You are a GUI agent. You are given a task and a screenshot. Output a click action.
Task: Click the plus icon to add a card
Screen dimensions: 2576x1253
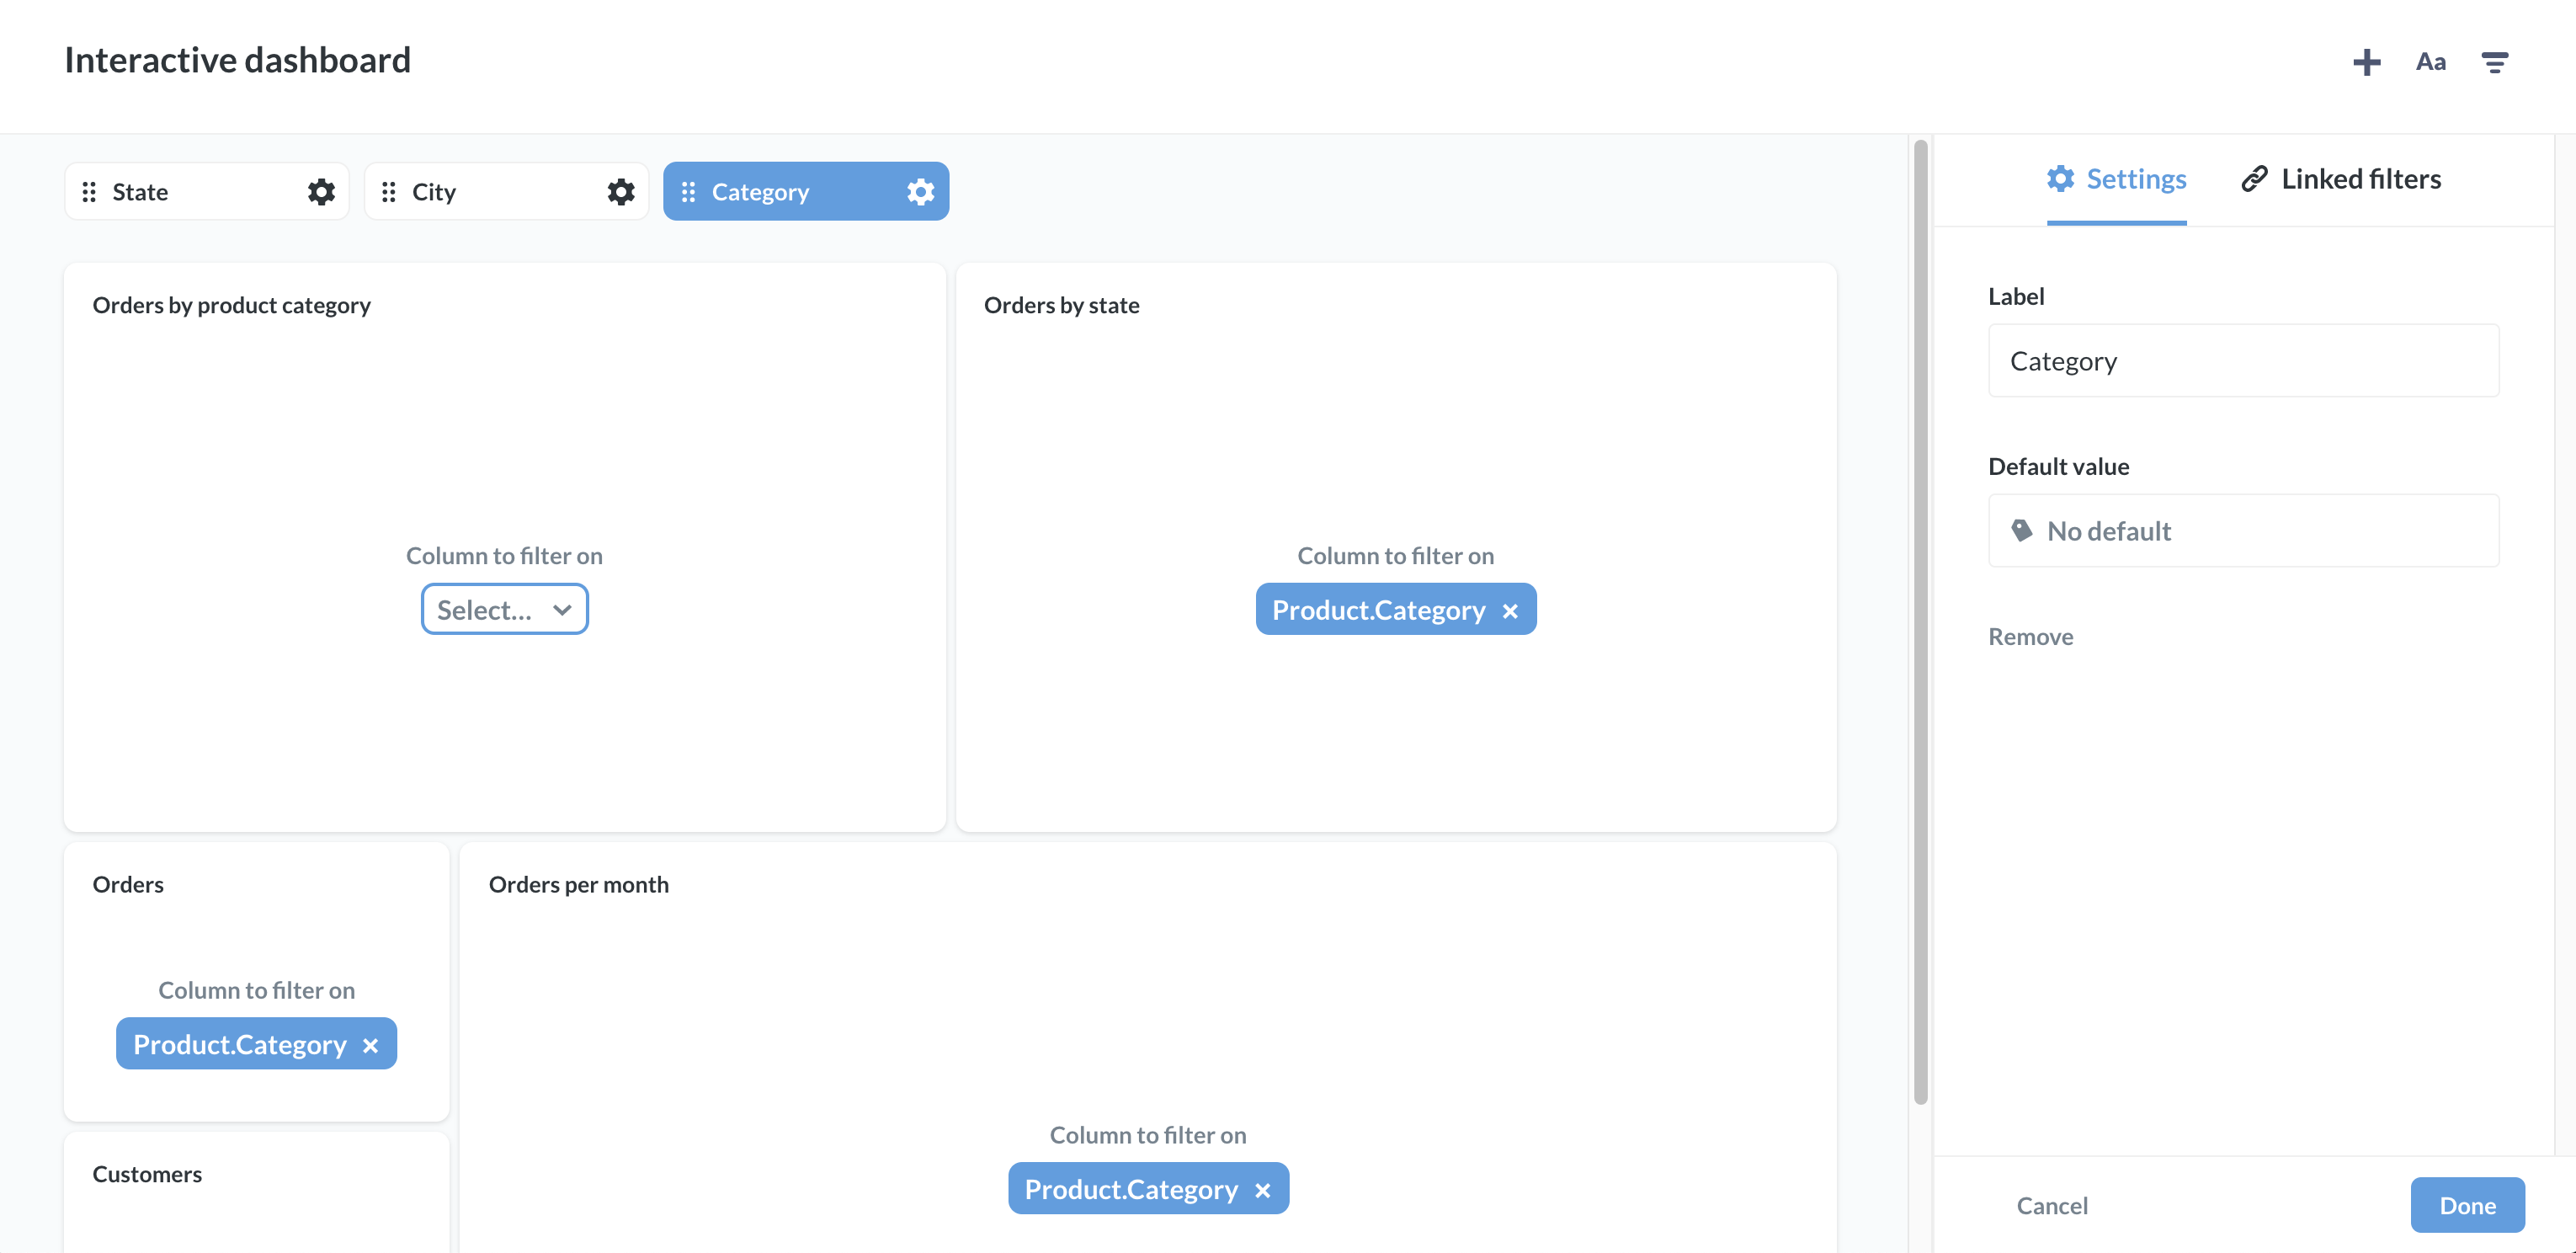2366,62
